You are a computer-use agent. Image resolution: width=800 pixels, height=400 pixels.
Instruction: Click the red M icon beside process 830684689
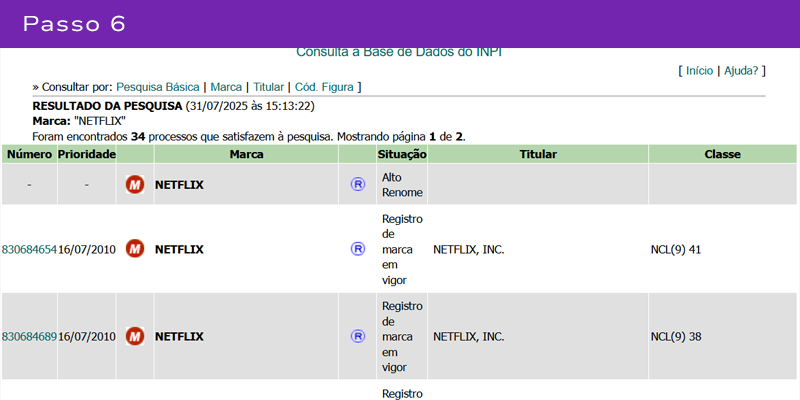[x=135, y=337]
